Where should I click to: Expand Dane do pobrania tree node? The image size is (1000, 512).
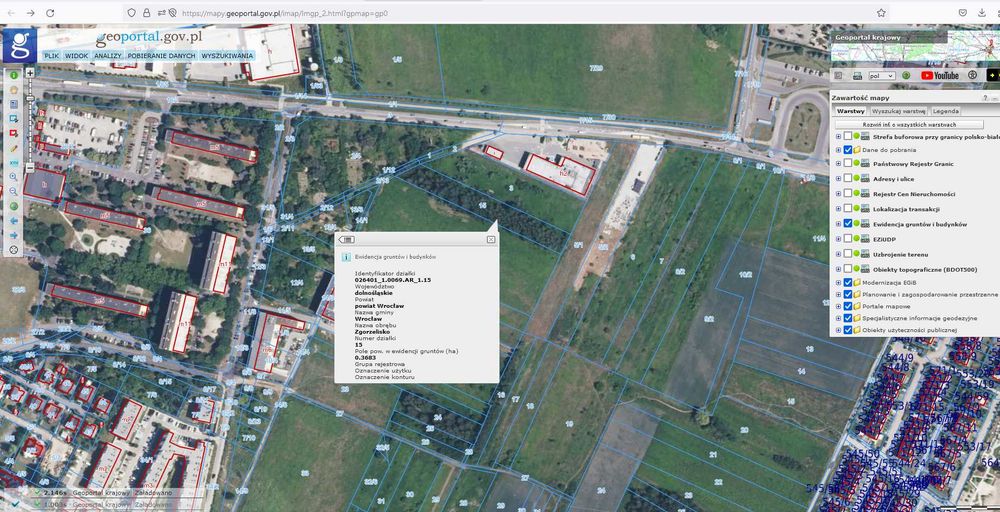point(838,150)
